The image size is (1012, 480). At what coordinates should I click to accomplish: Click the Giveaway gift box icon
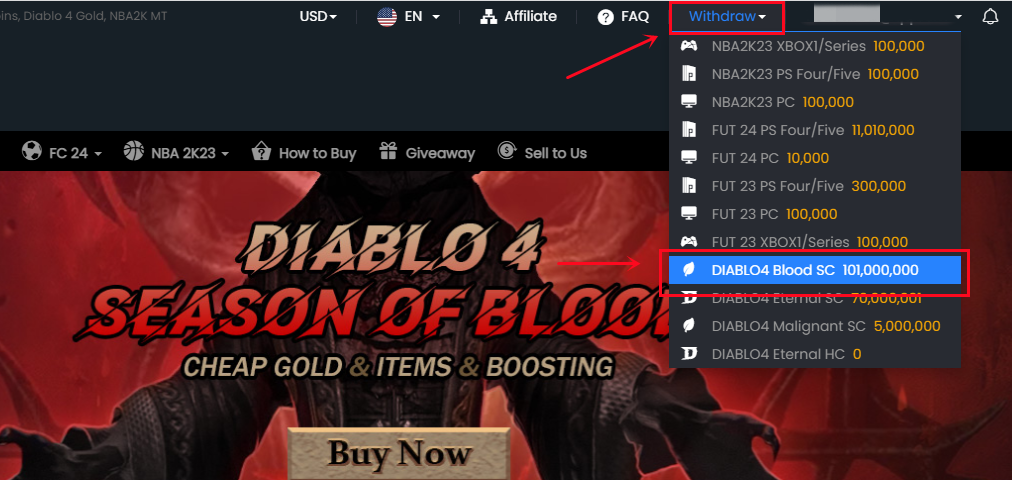click(388, 152)
